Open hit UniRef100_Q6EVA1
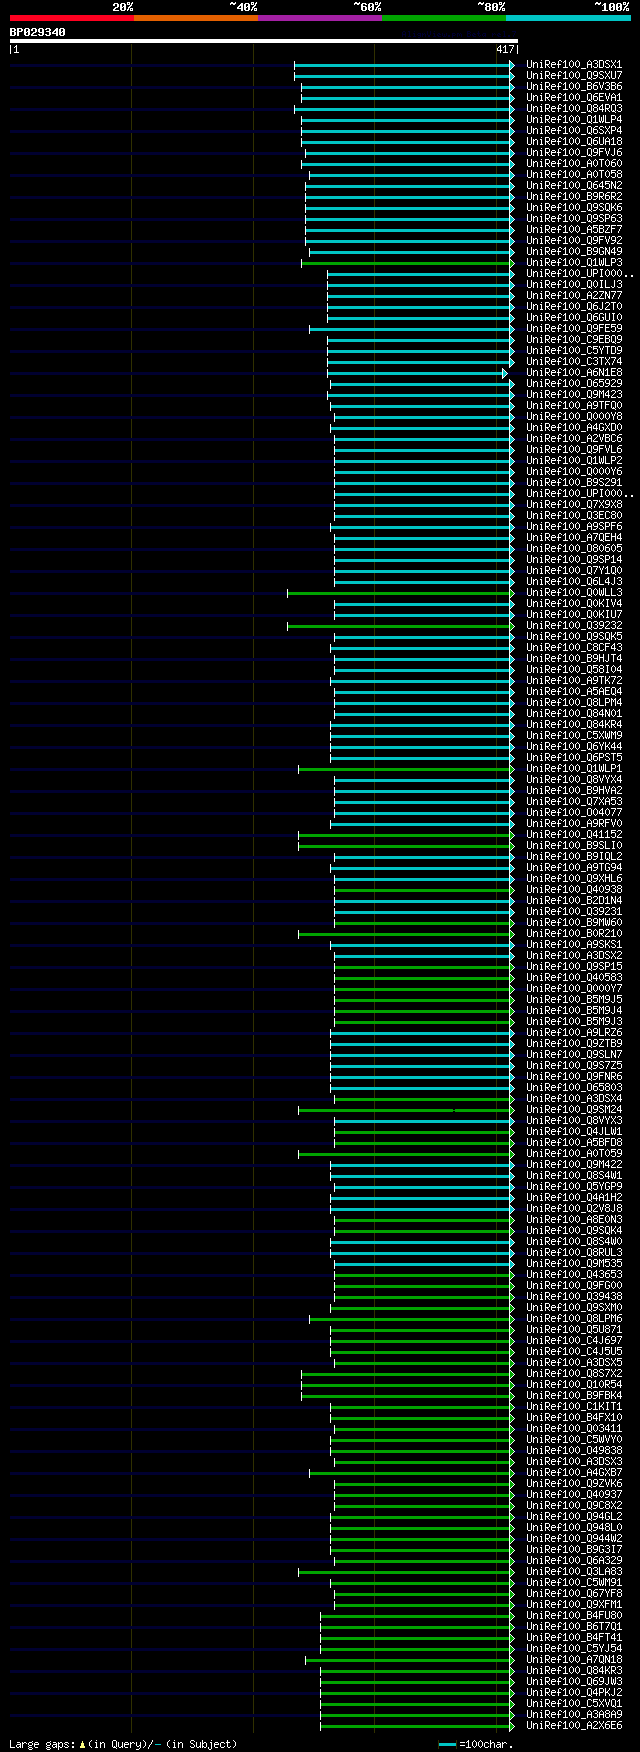640x1752 pixels. tap(574, 98)
